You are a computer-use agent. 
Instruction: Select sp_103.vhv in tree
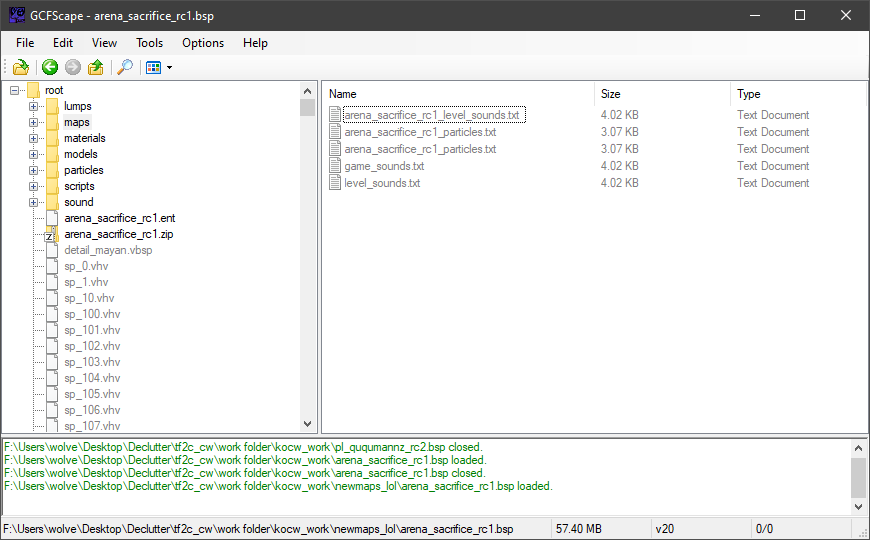tap(92, 362)
